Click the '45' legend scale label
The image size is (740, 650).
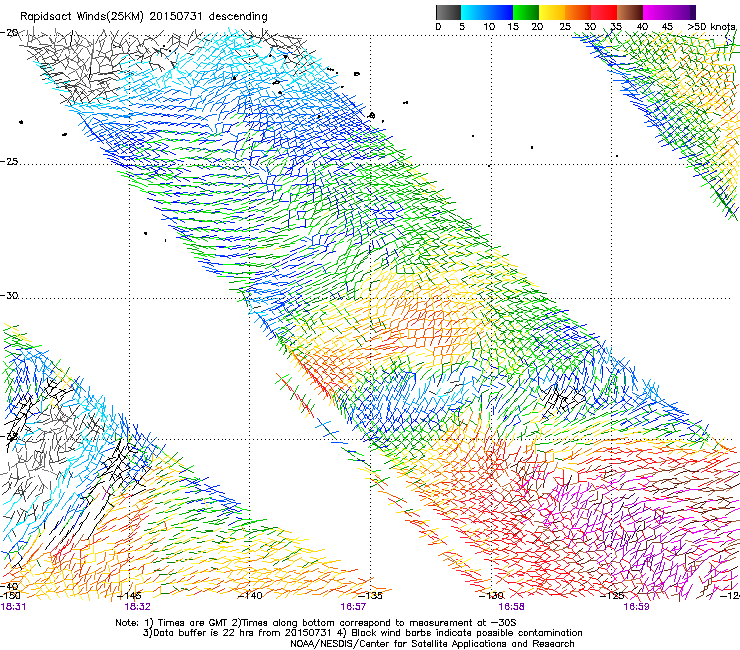click(x=667, y=27)
